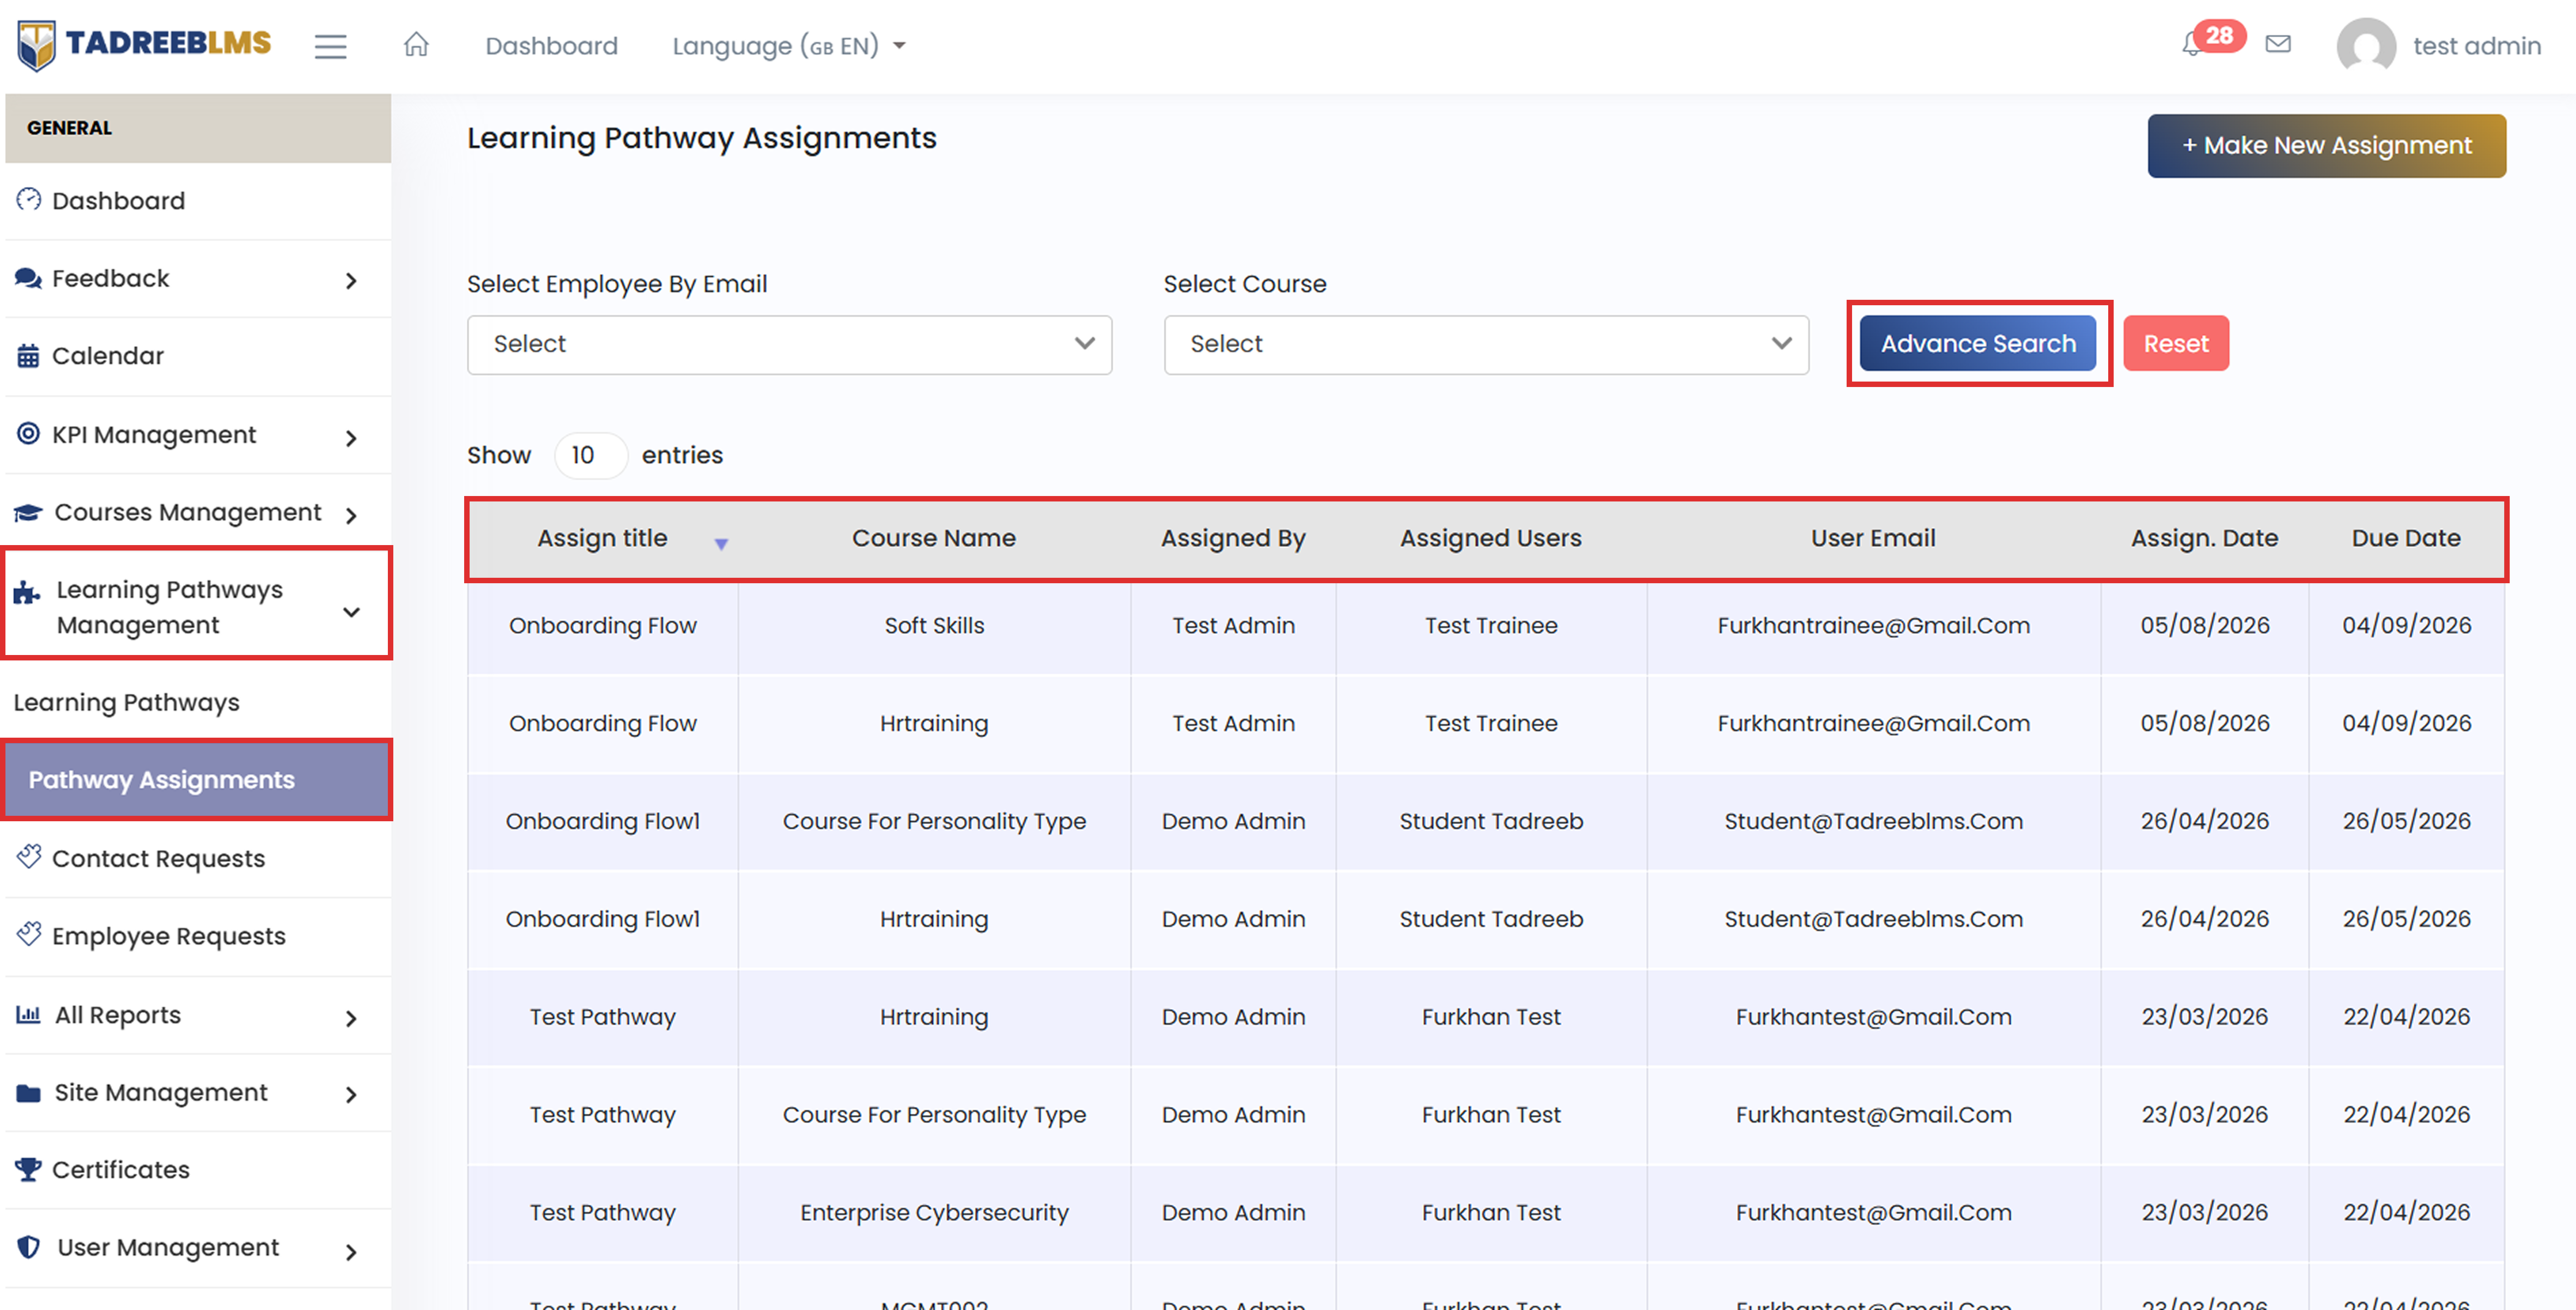Click the Dashboard gauge icon in sidebar

pyautogui.click(x=28, y=200)
